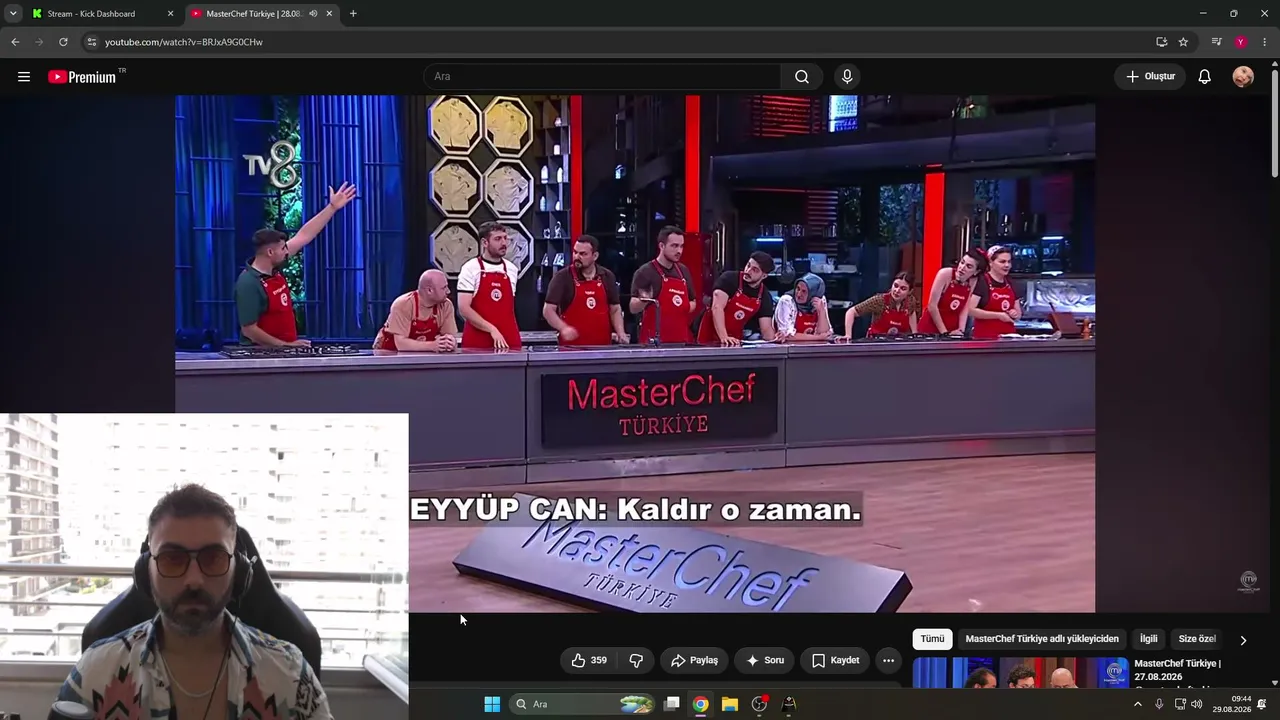Expand the tab search dropdown arrow
This screenshot has height=720, width=1280.
[x=13, y=14]
